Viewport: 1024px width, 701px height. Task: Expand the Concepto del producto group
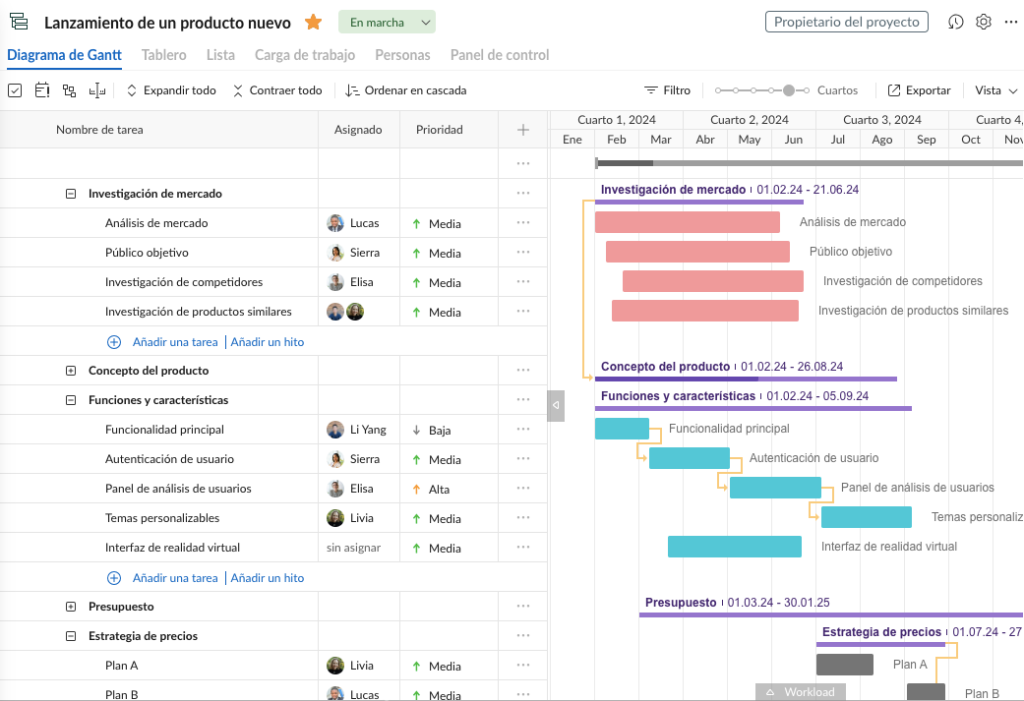(70, 370)
